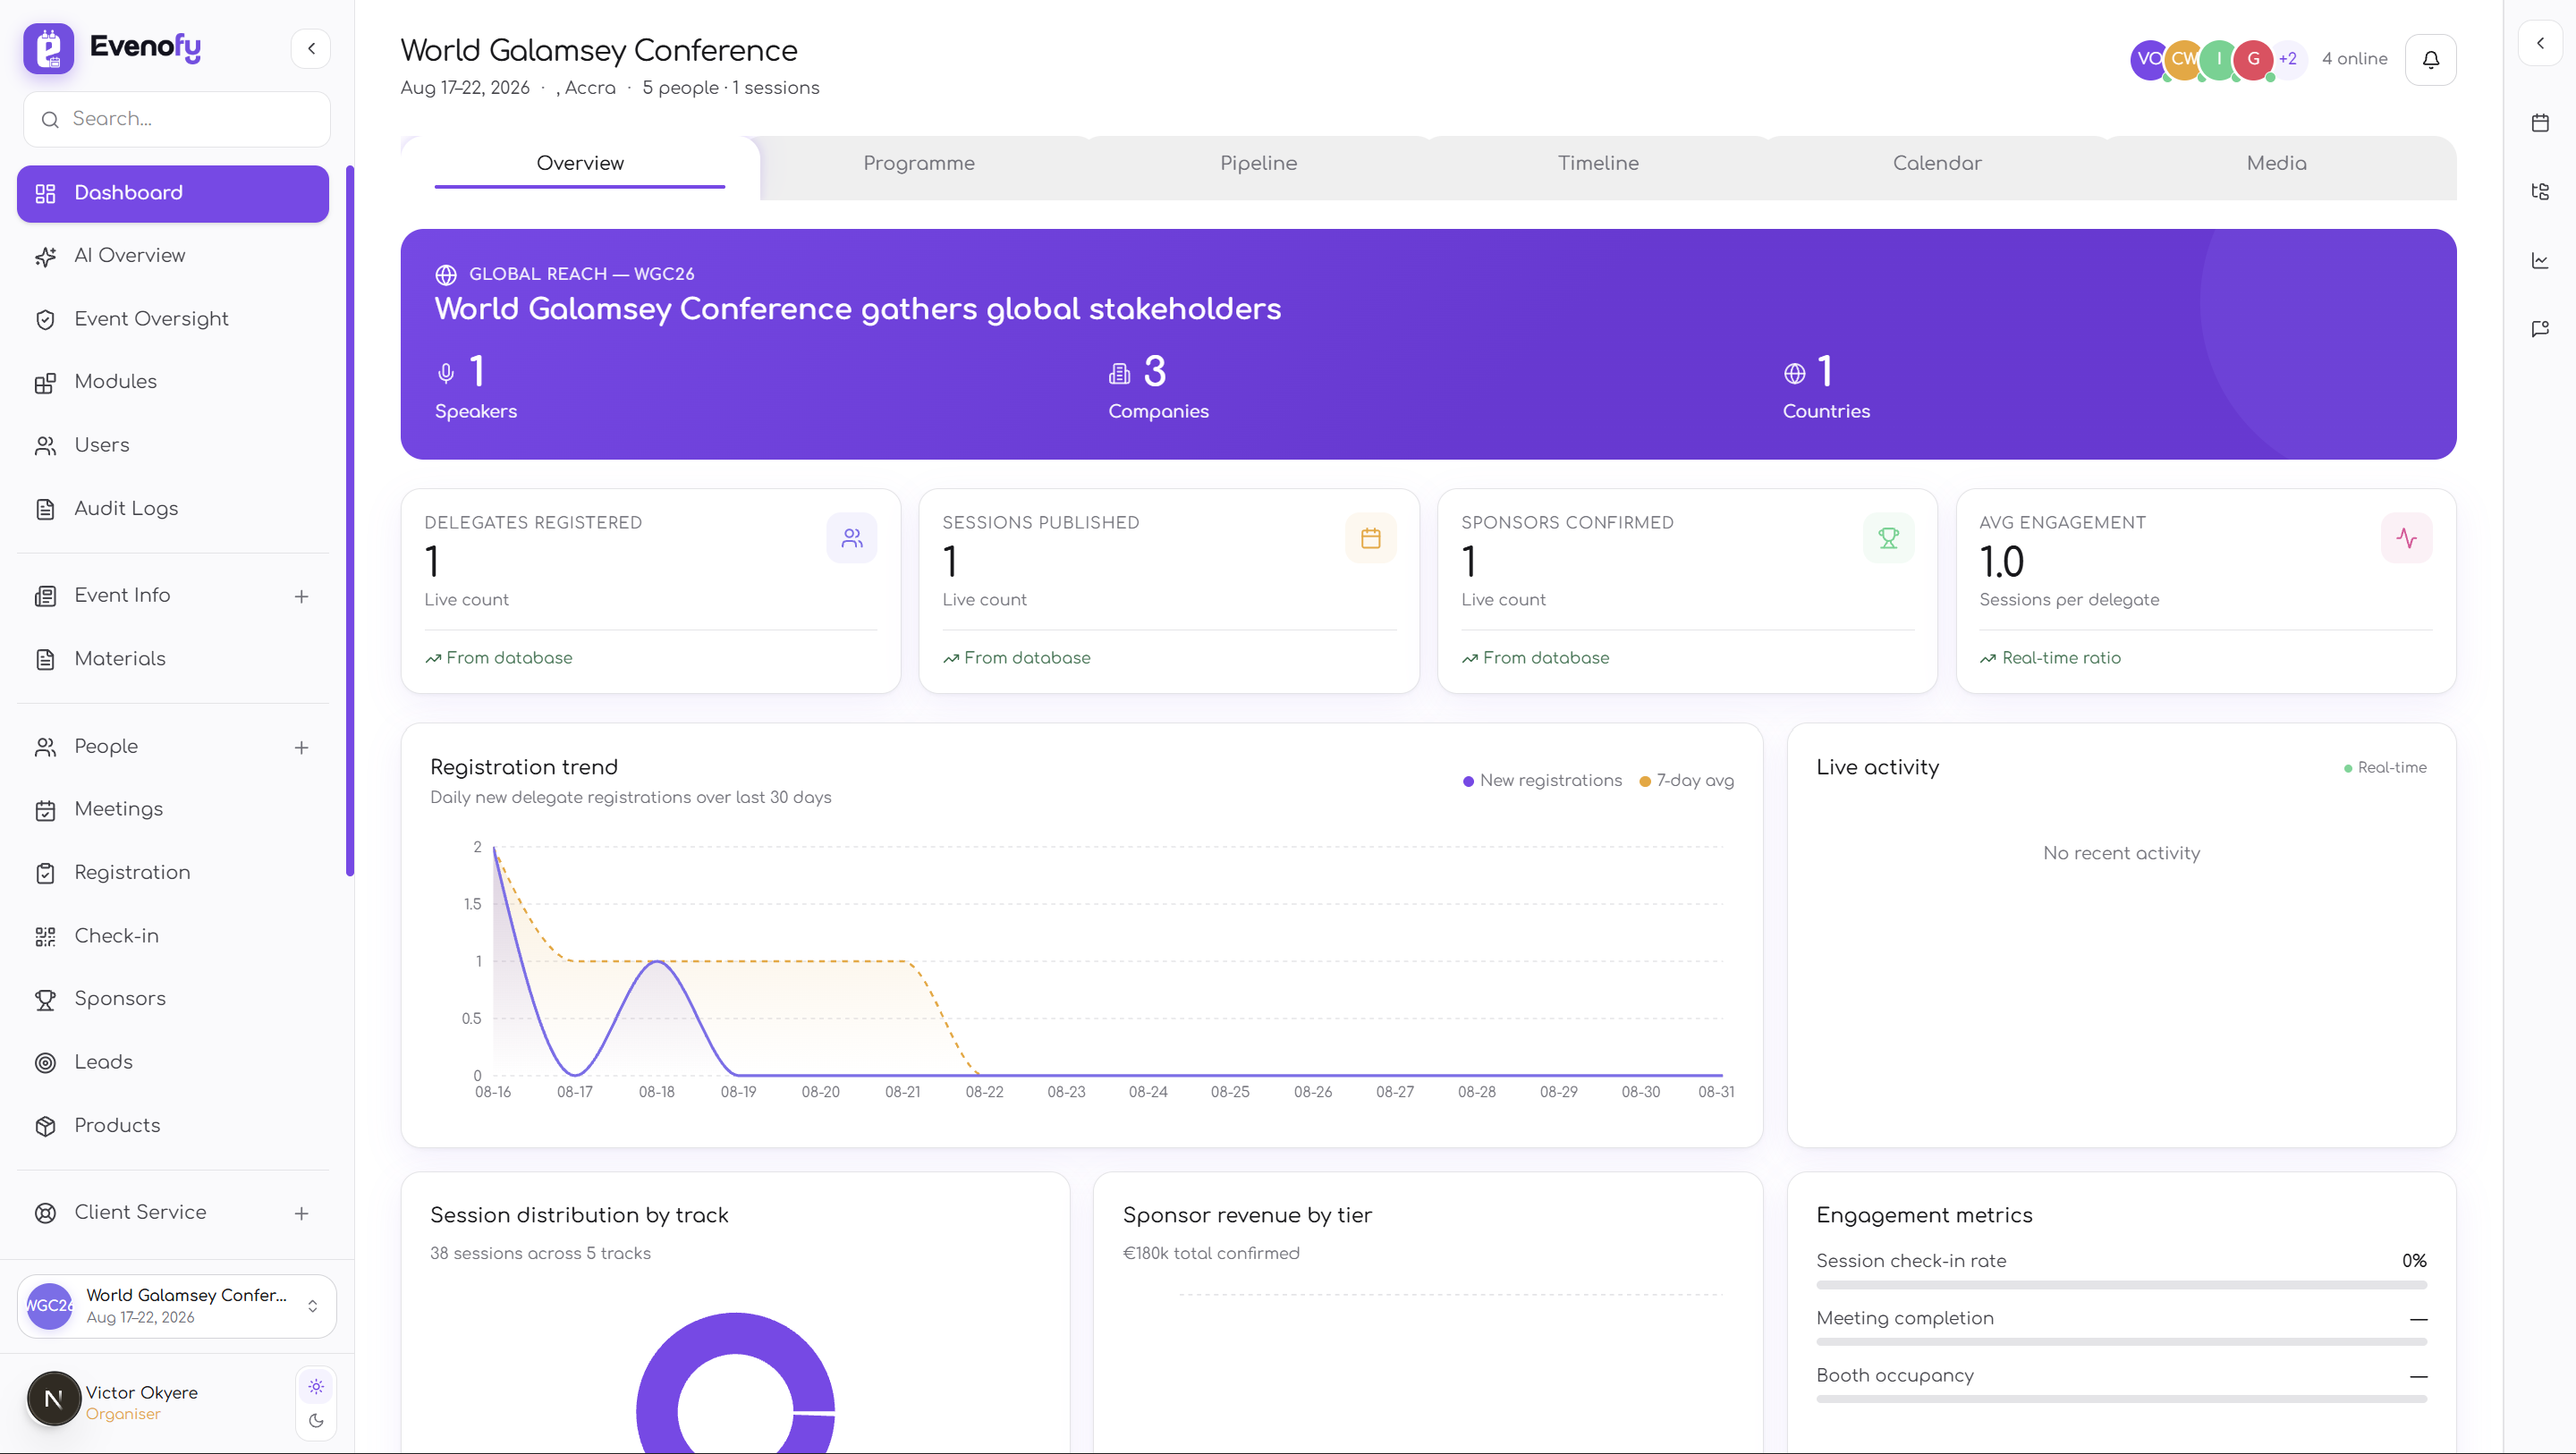Click Victor Okyere profile avatar
Viewport: 2576px width, 1454px height.
(x=54, y=1398)
